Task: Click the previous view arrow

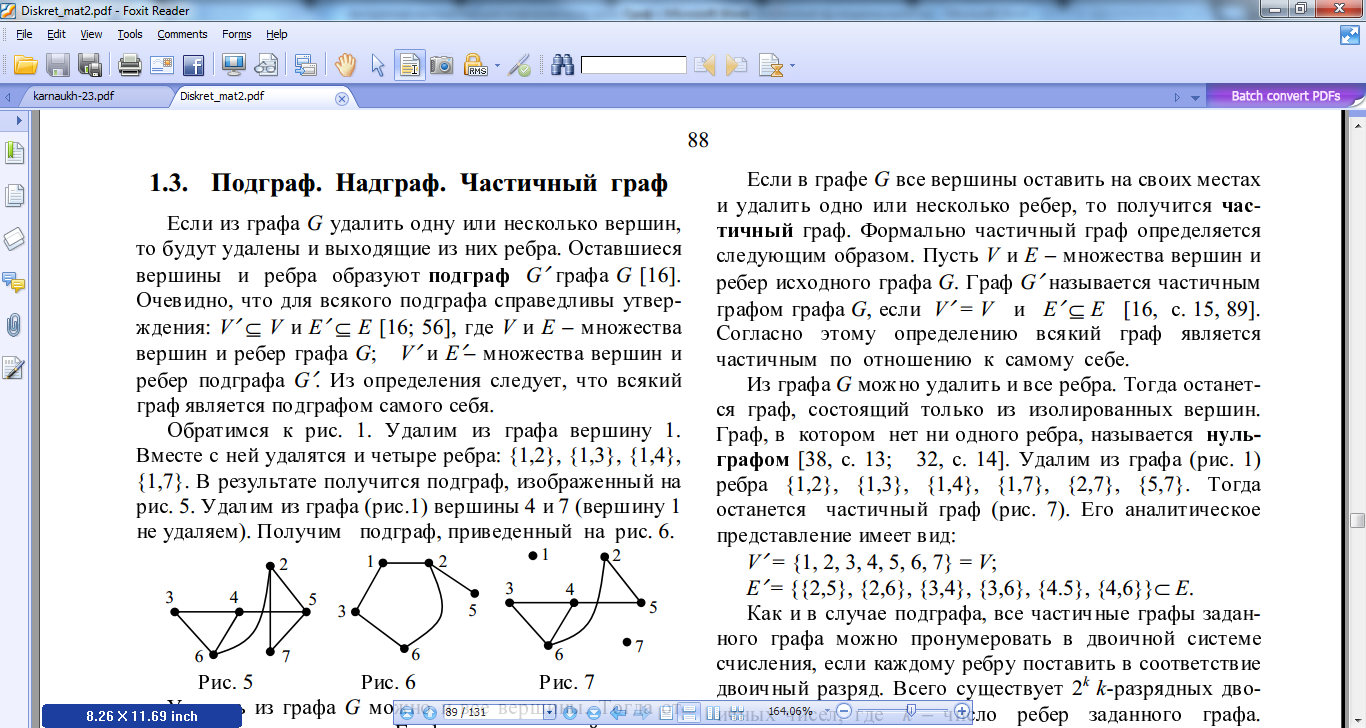Action: point(618,712)
